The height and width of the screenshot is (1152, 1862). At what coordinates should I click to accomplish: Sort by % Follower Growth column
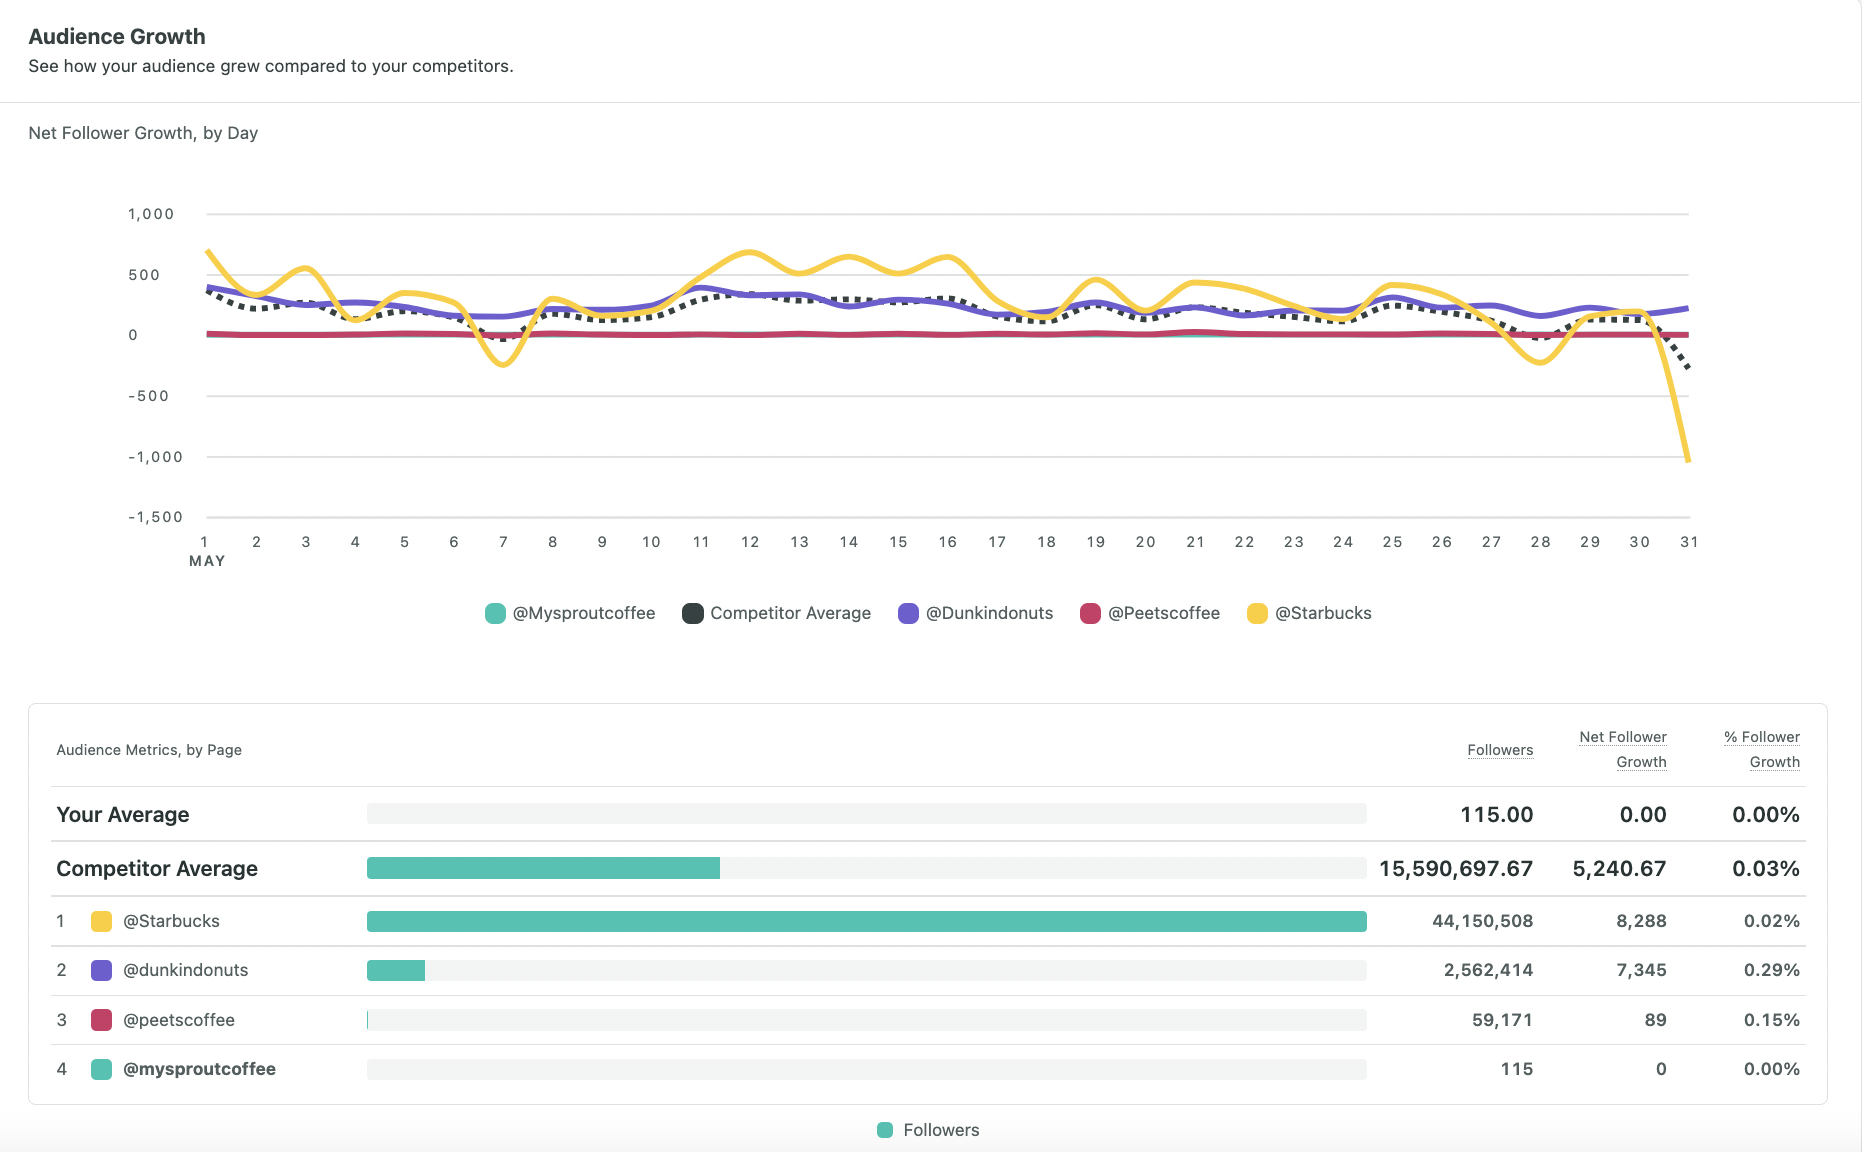coord(1760,748)
